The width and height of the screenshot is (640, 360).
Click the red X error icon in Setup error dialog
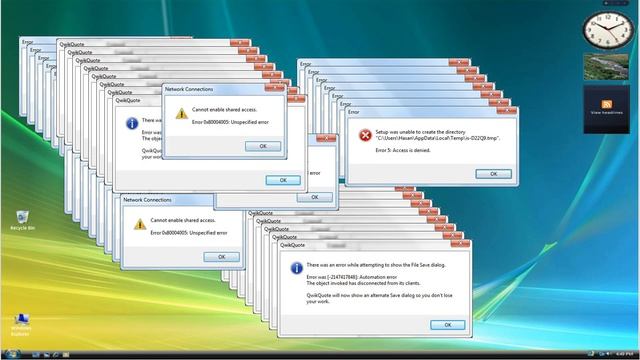[x=365, y=135]
